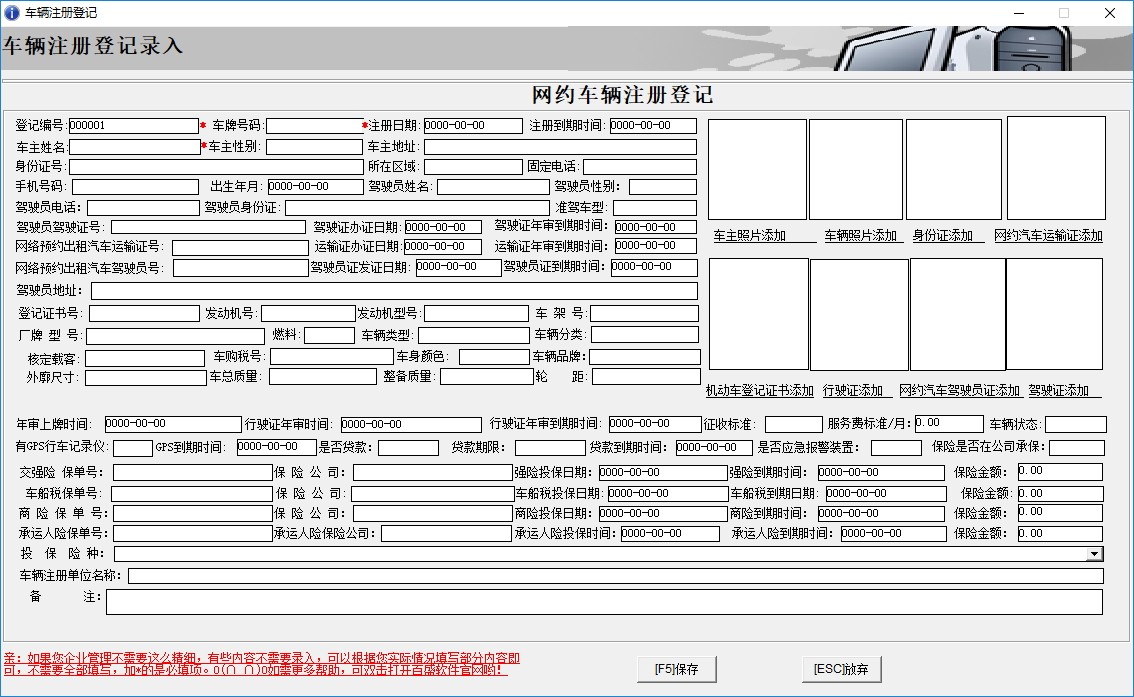Focus the 网络预约出租汽车运输证号 input field
This screenshot has height=697, width=1134.
tap(240, 247)
